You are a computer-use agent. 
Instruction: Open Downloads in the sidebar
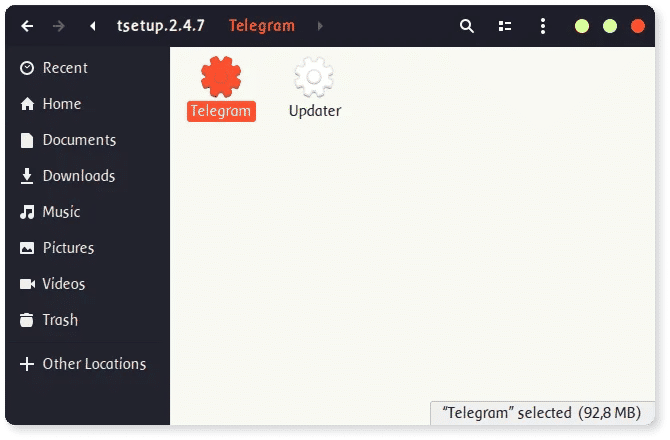pos(88,176)
